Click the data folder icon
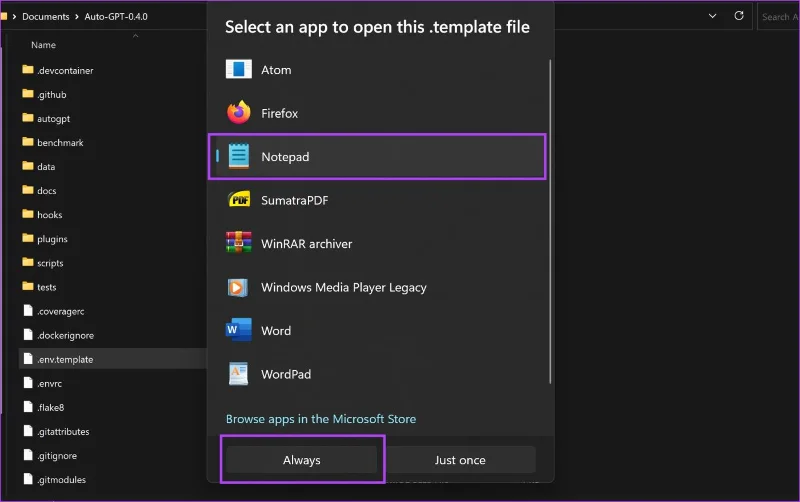The height and width of the screenshot is (502, 800). (x=28, y=165)
